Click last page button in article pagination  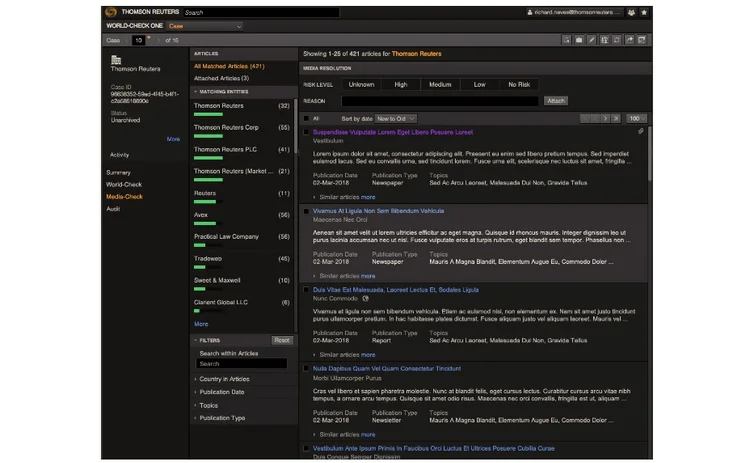pos(616,118)
